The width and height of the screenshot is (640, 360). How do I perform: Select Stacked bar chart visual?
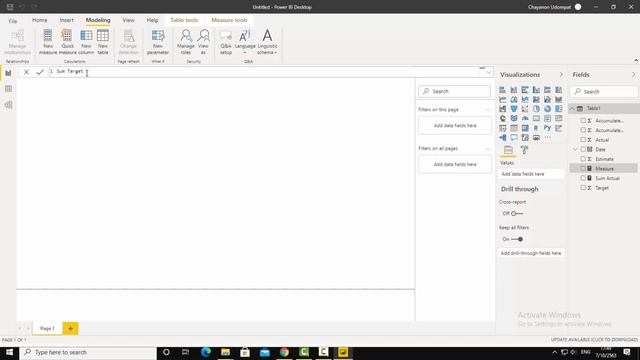tap(502, 90)
